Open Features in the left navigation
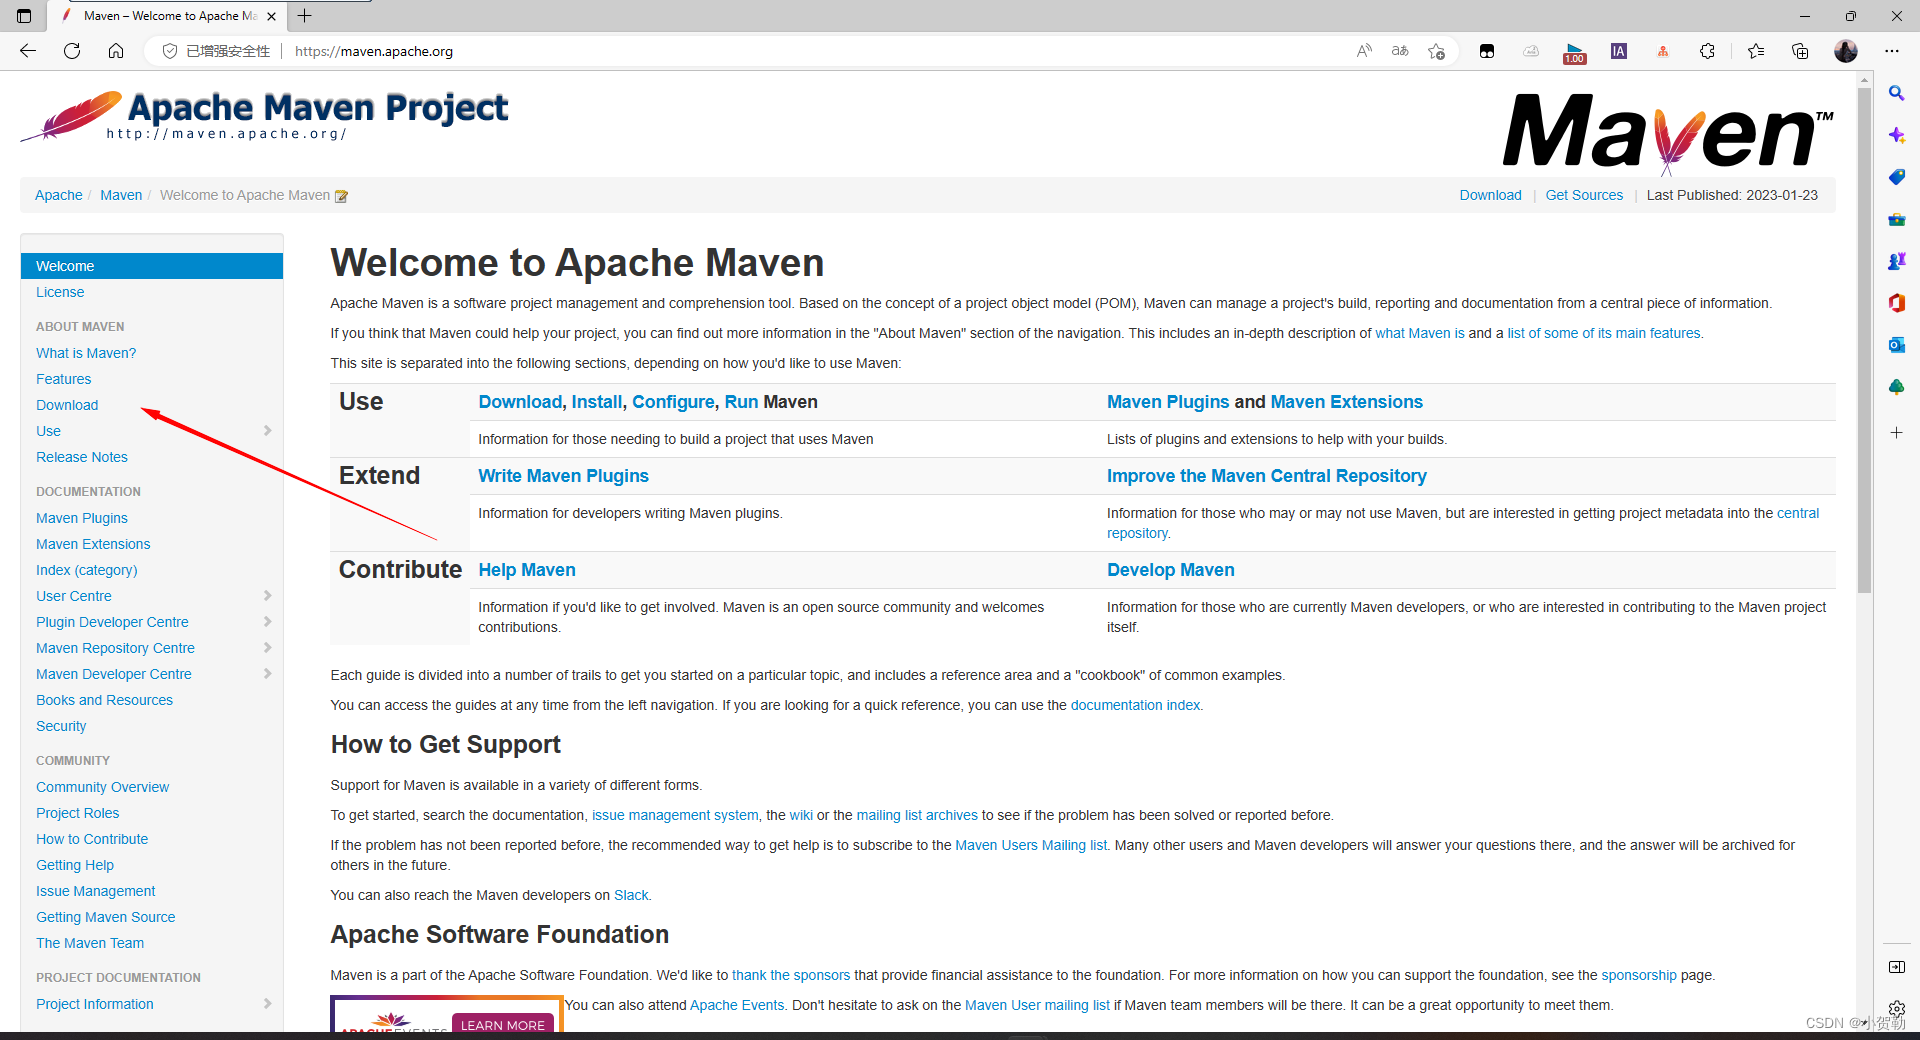The height and width of the screenshot is (1040, 1920). coord(64,379)
